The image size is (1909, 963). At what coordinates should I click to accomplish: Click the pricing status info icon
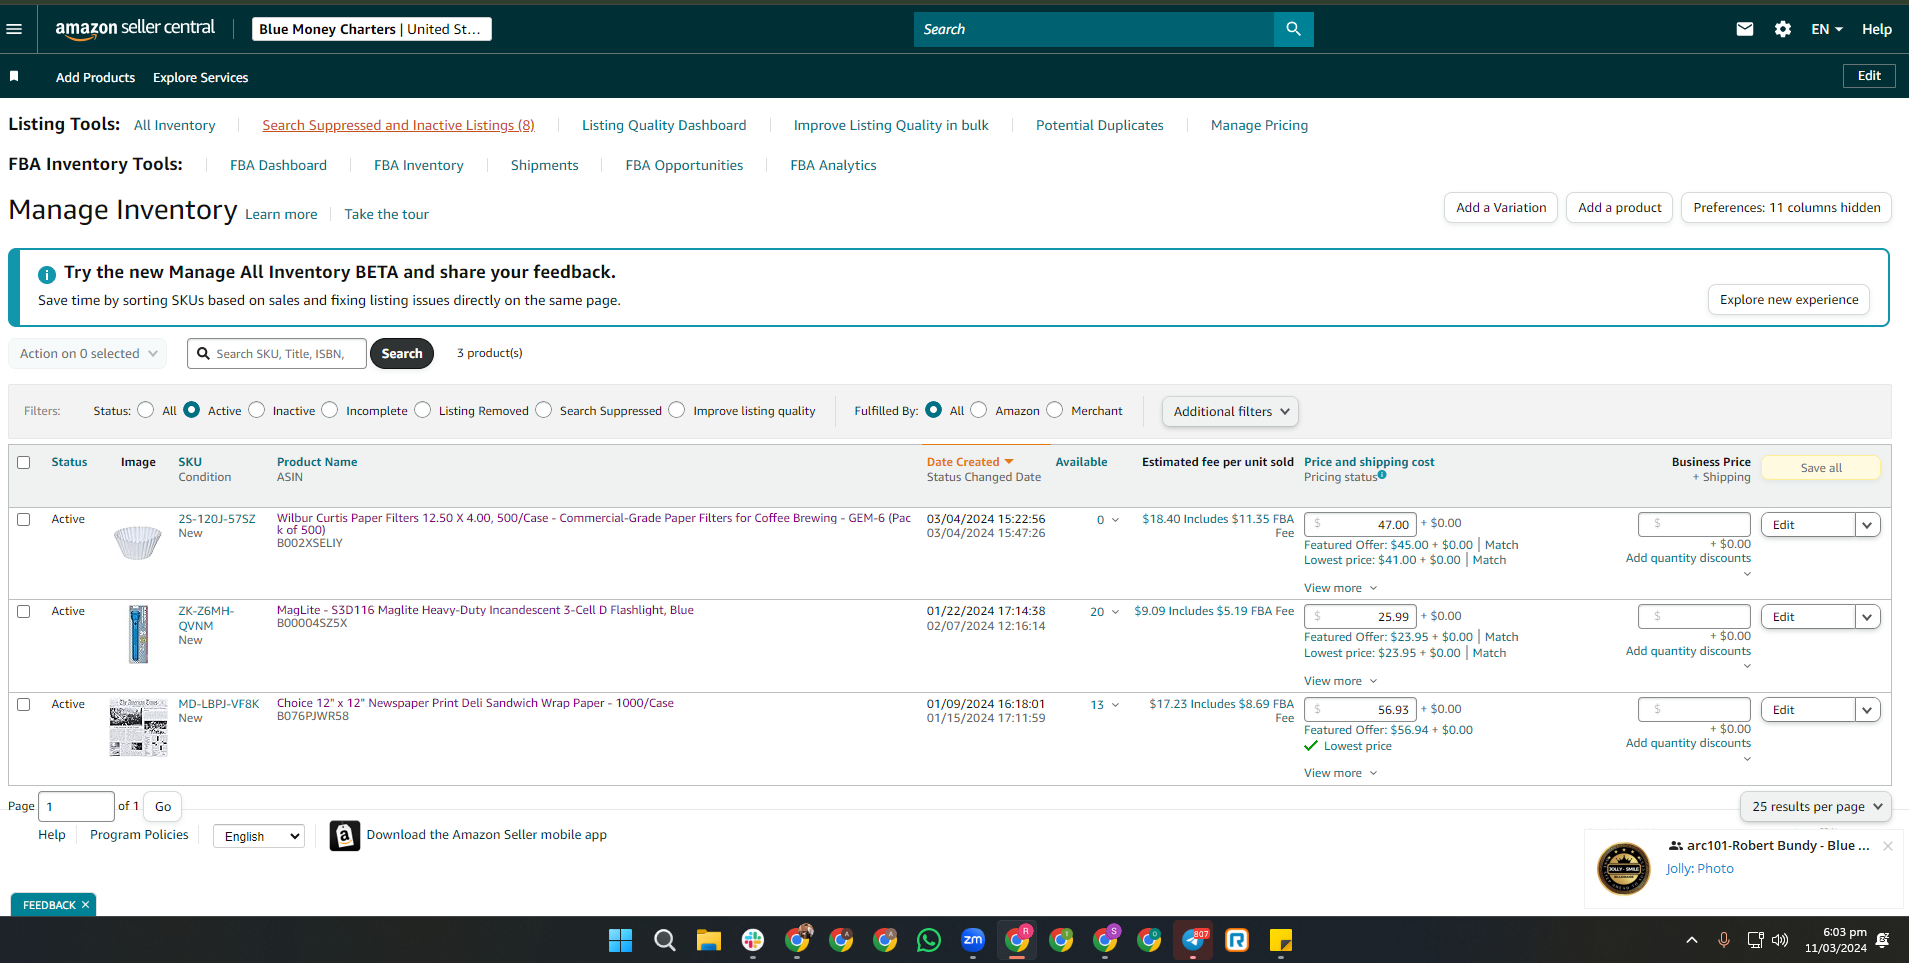click(1382, 475)
